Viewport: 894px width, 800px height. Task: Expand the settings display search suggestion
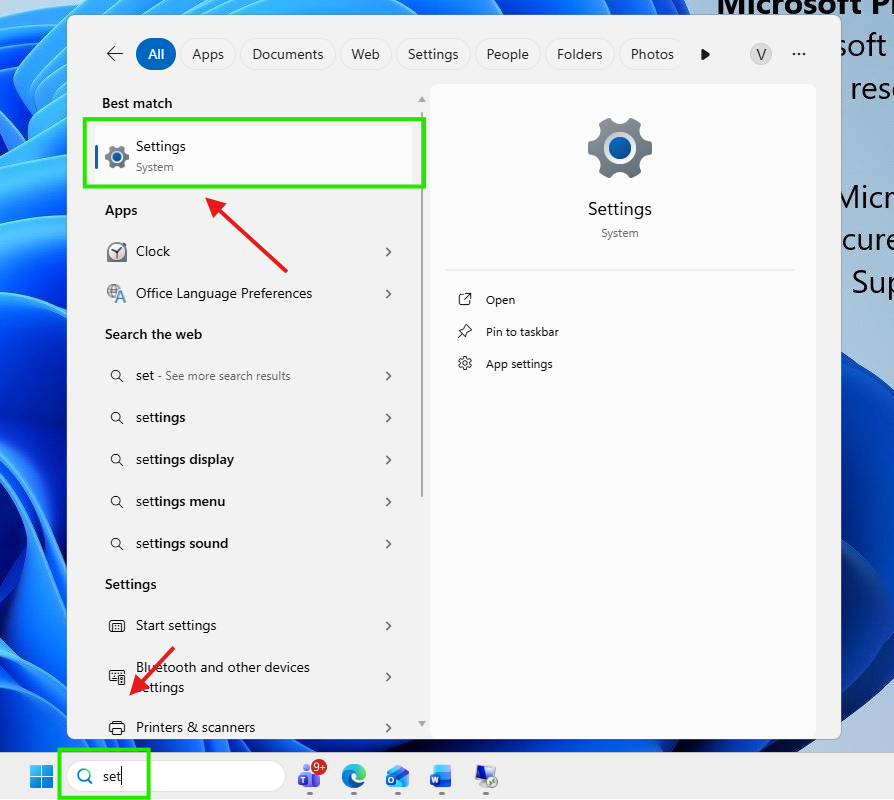[388, 459]
